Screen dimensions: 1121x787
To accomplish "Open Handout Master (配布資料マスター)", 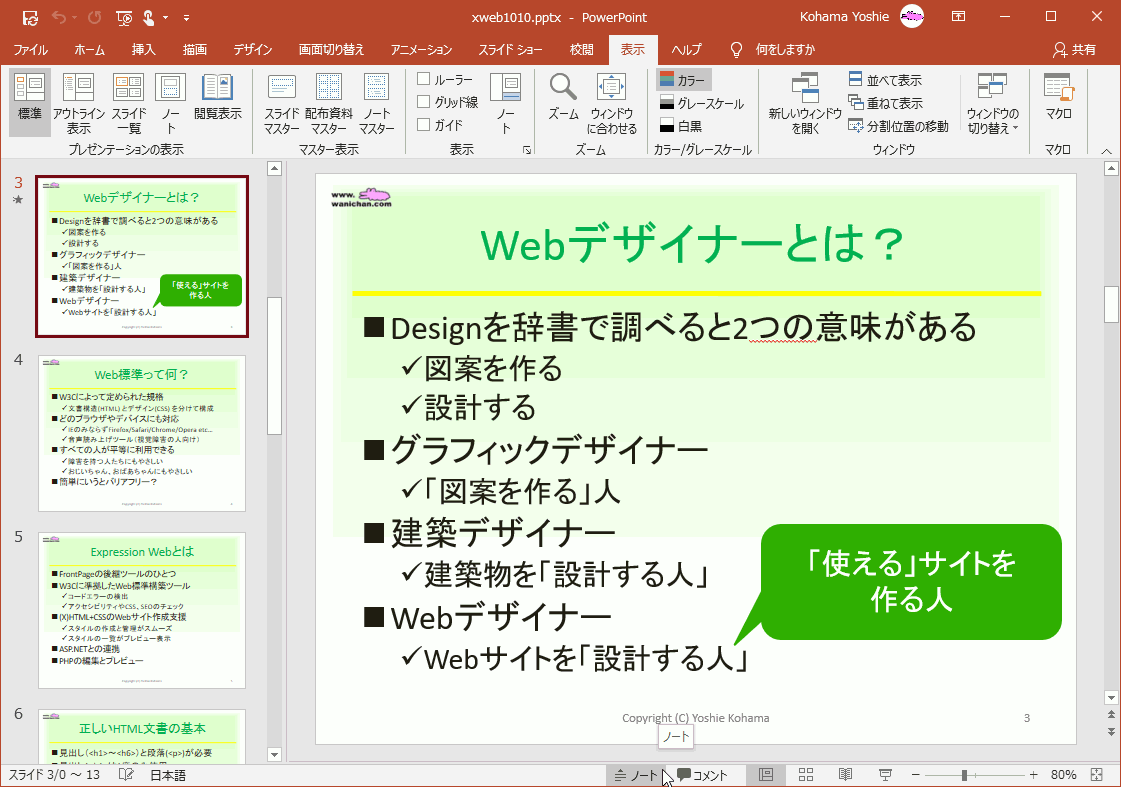I will pyautogui.click(x=328, y=103).
